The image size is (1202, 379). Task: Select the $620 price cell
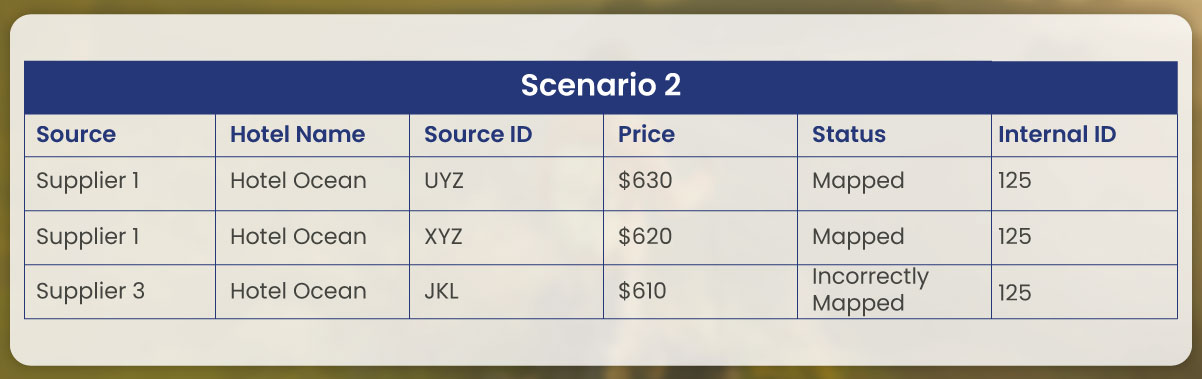(700, 237)
